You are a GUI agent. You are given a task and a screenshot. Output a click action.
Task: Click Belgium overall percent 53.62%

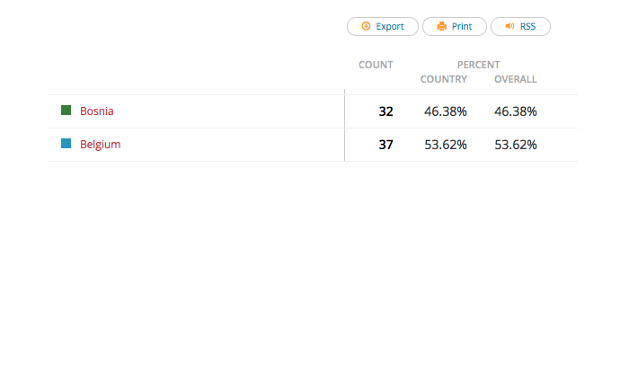click(516, 145)
